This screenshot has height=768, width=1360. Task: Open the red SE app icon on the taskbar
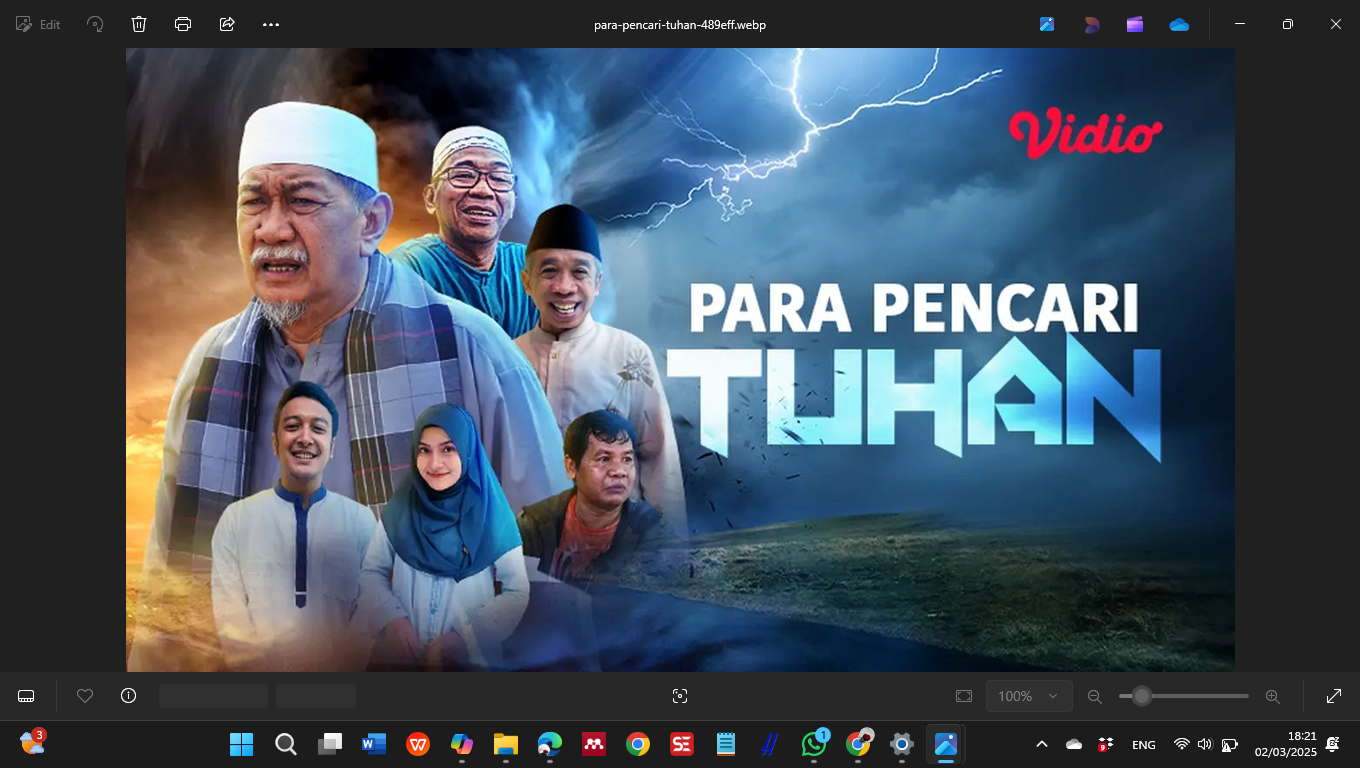click(x=681, y=744)
